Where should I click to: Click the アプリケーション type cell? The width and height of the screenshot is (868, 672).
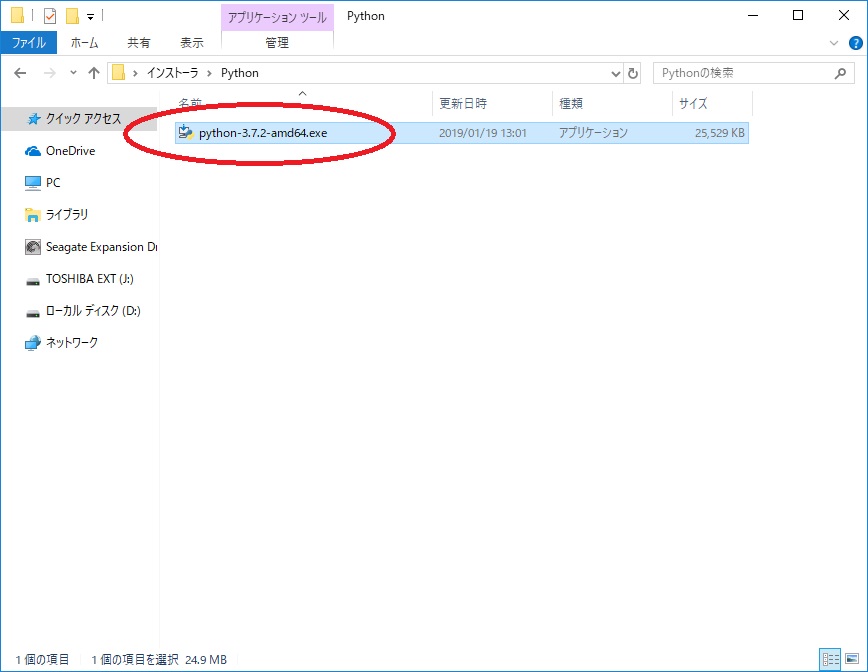pos(593,133)
